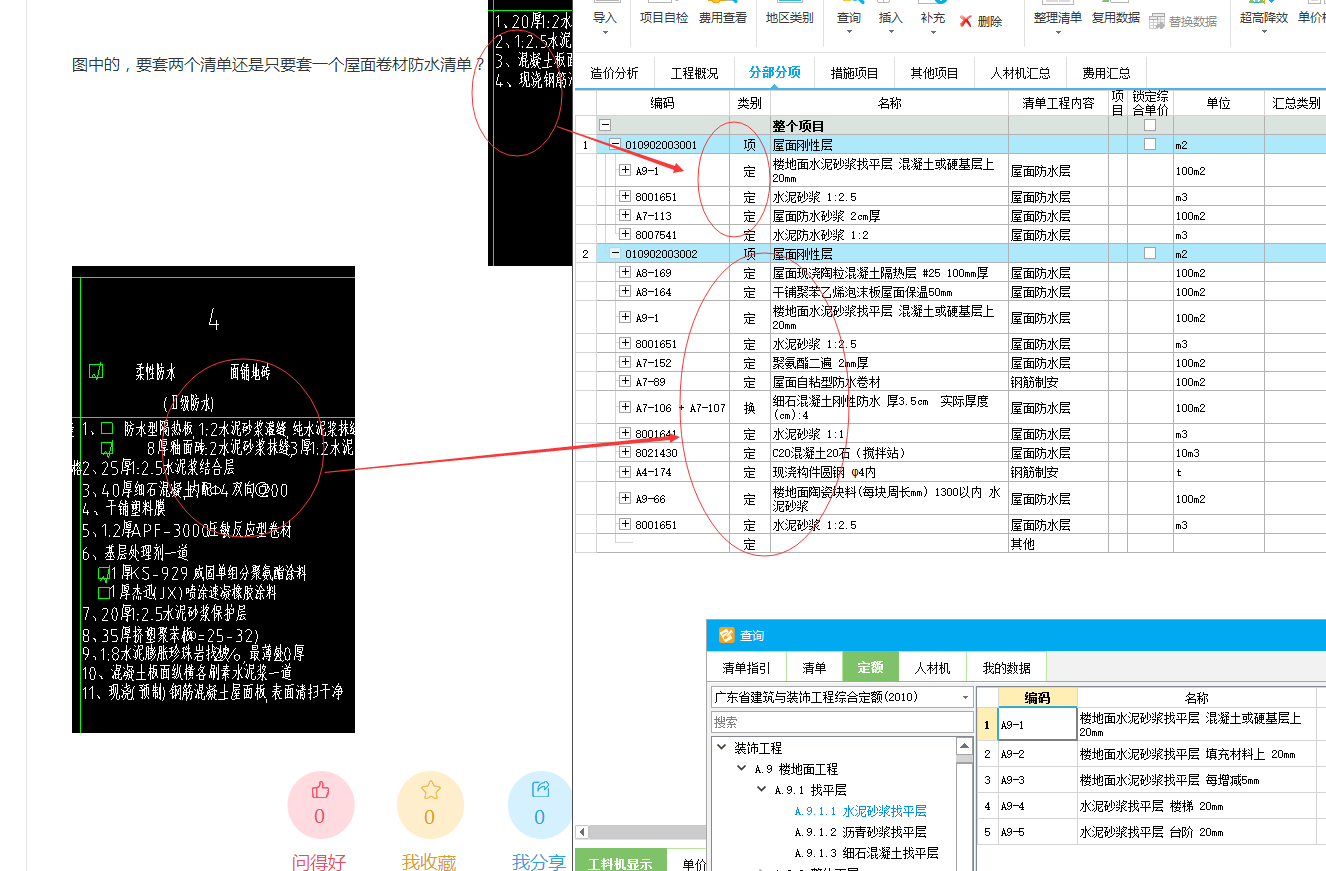Screen dimensions: 1326x871
Task: Expand the 8007541 material row
Action: tap(625, 234)
